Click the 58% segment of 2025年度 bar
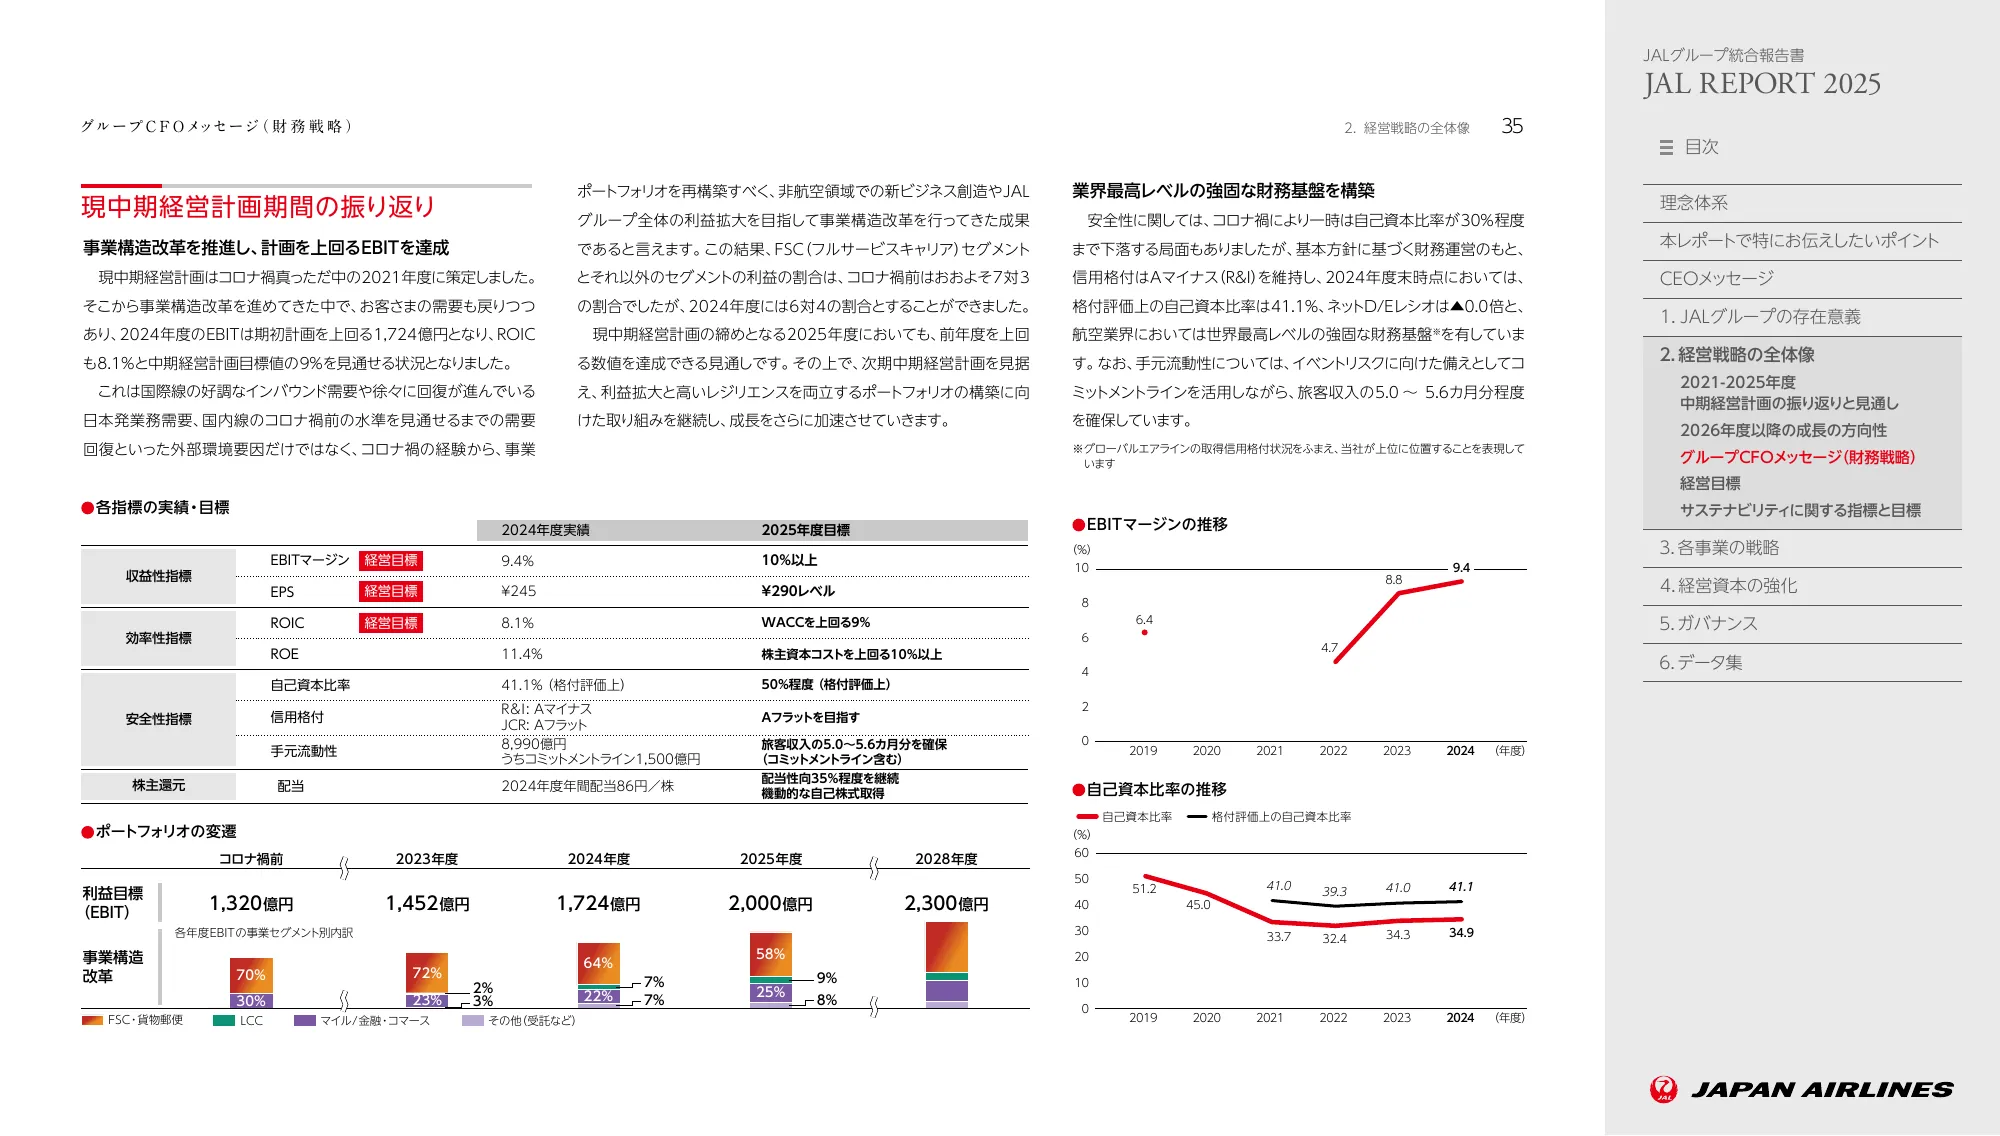 (771, 955)
